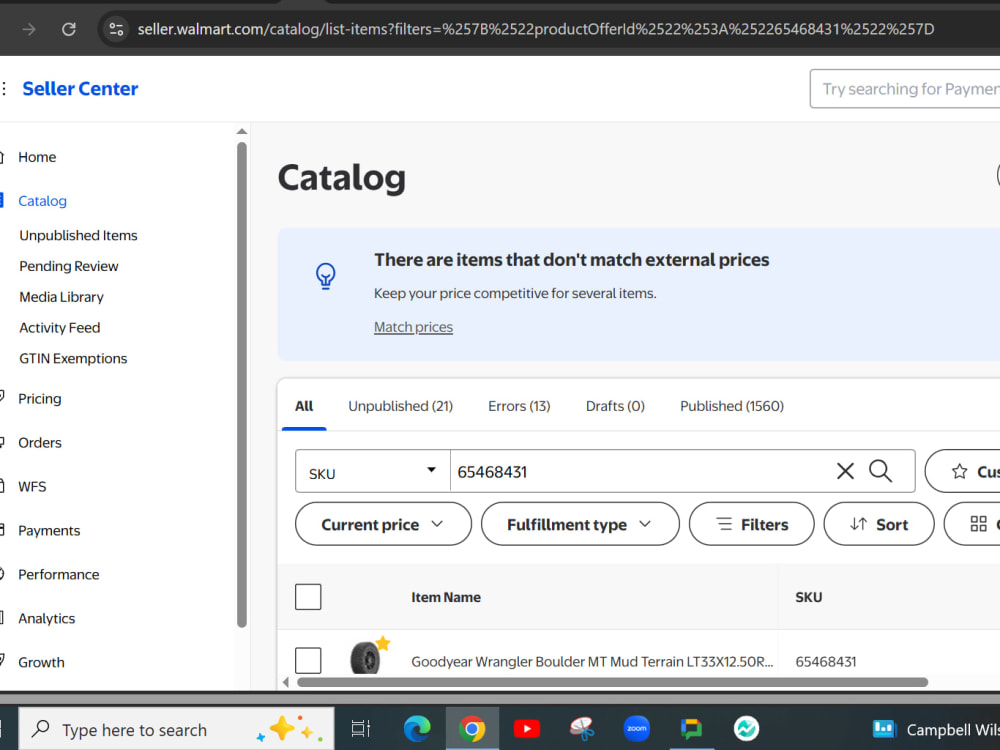The image size is (1000, 750).
Task: Open Microsoft Edge from taskbar
Action: point(417,728)
